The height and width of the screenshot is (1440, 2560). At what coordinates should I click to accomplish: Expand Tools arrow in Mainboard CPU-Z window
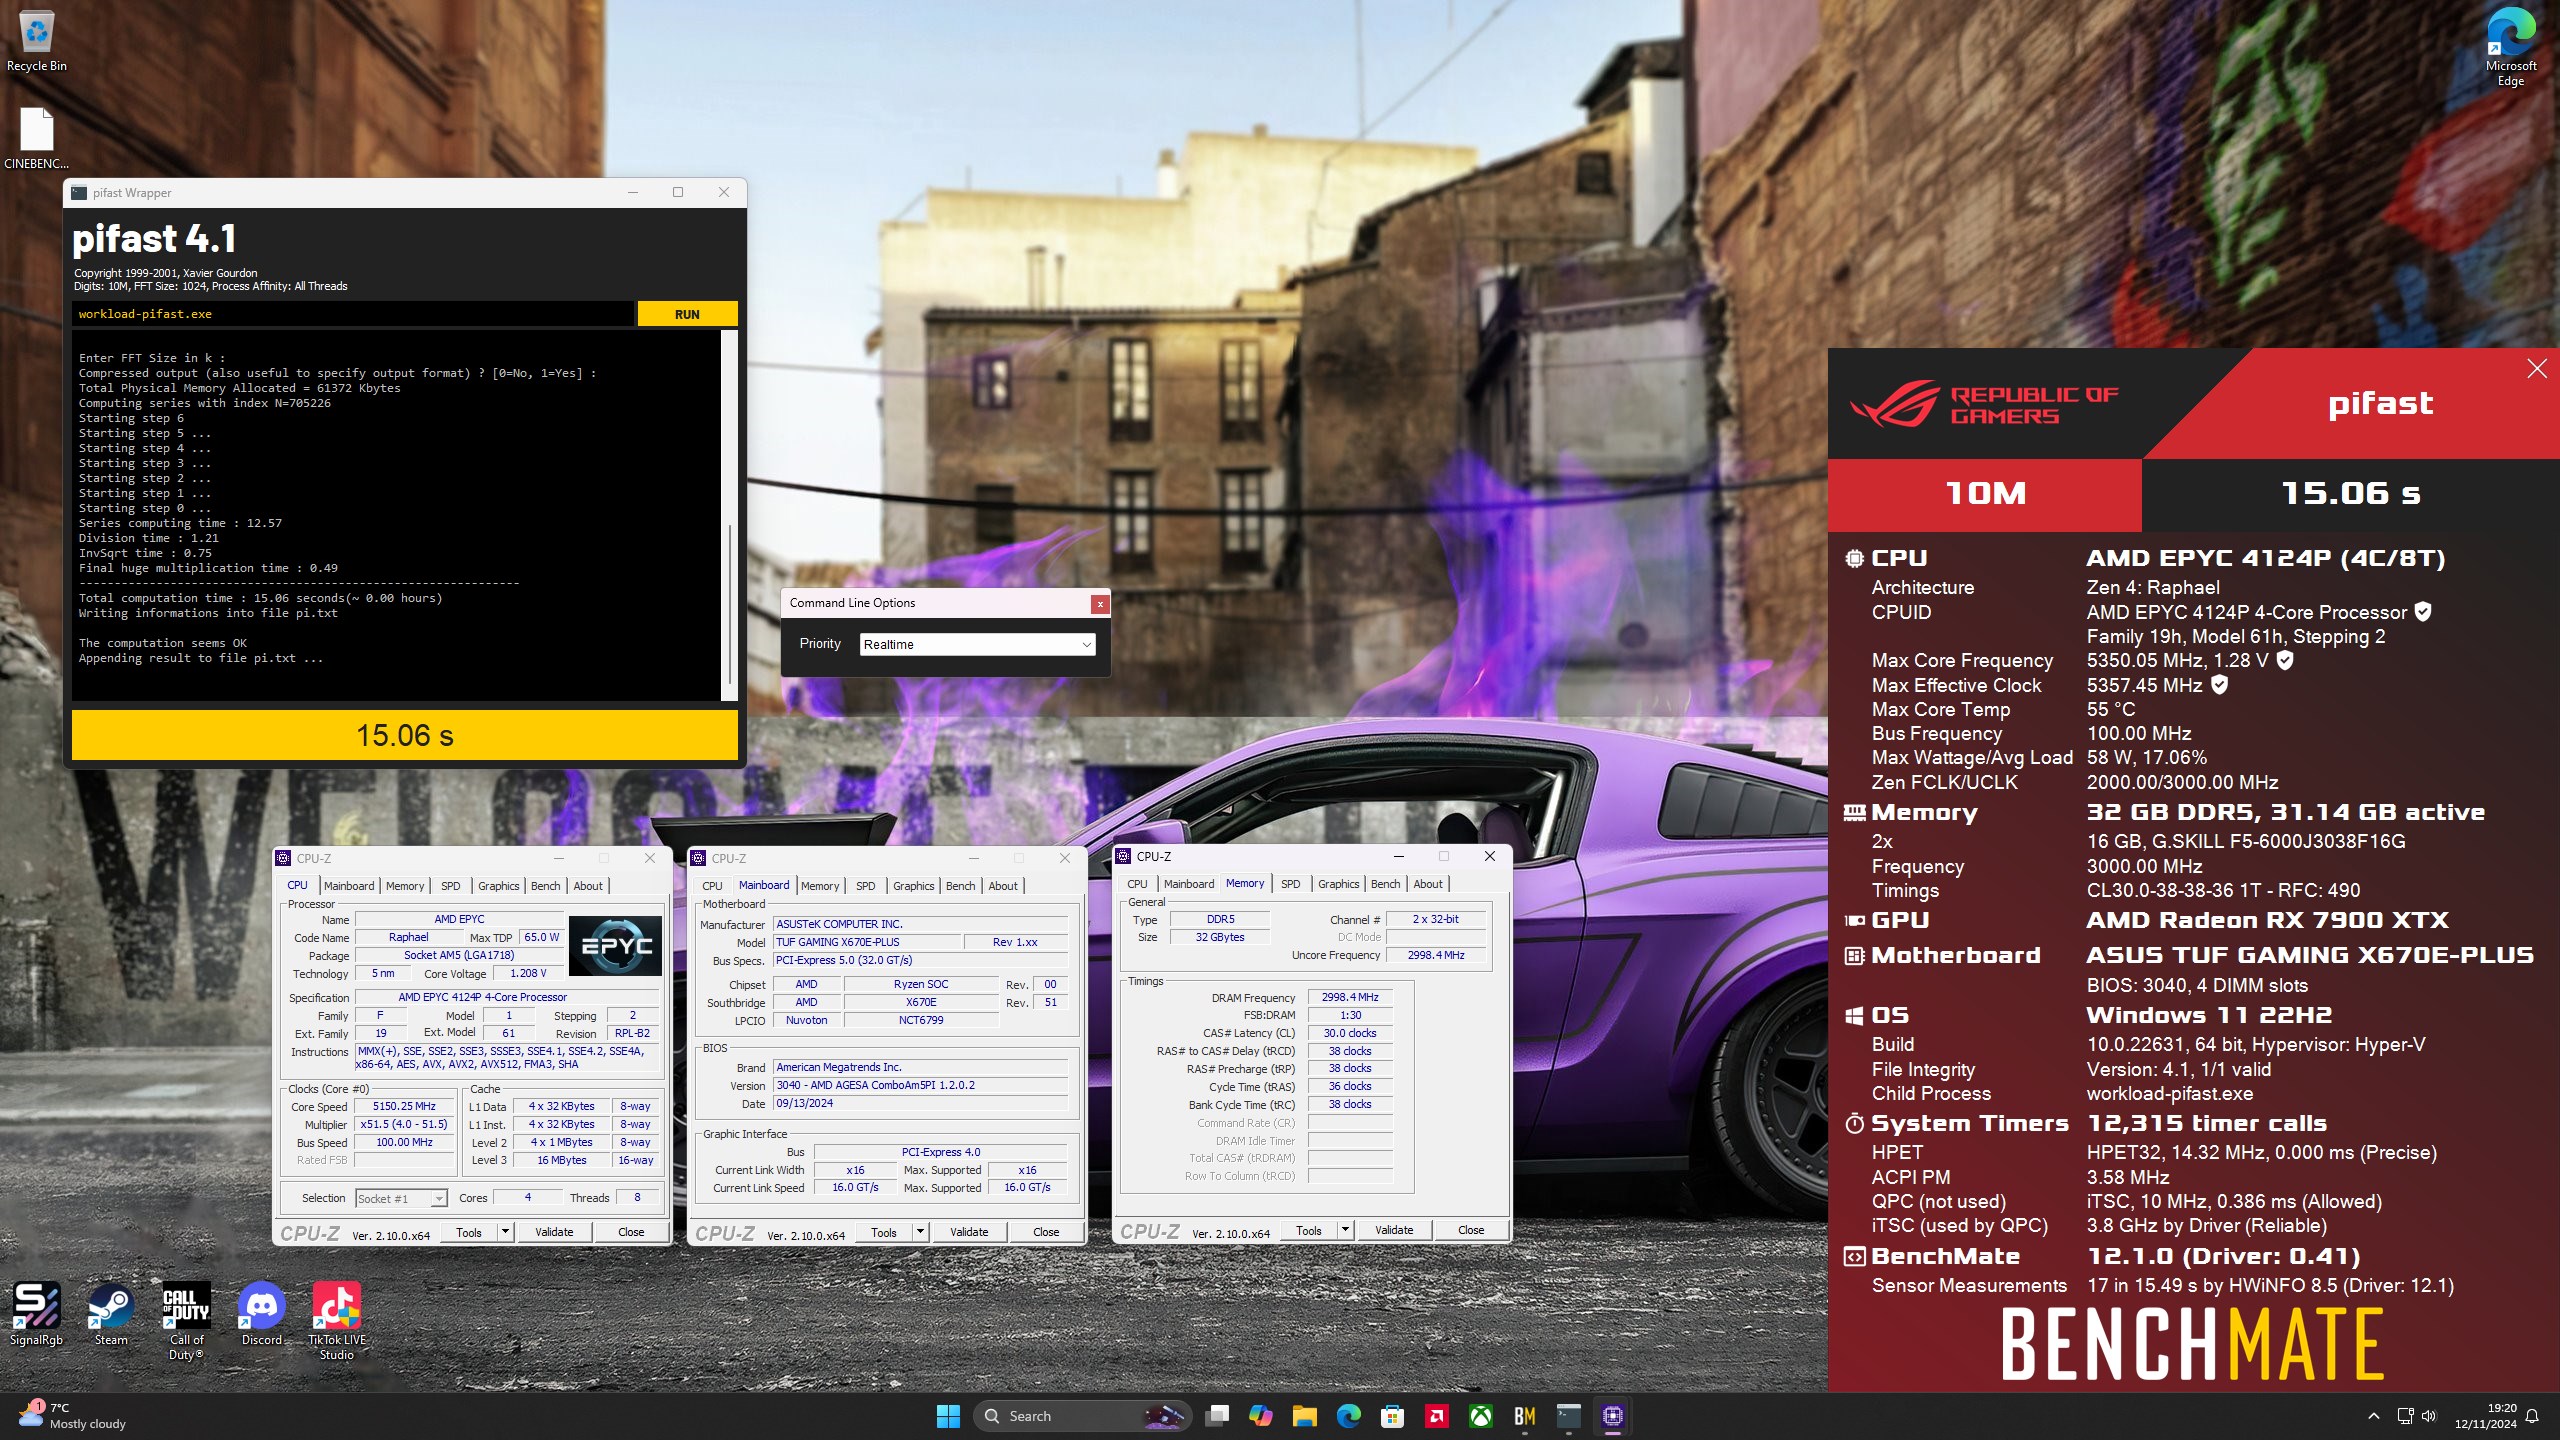pos(920,1232)
